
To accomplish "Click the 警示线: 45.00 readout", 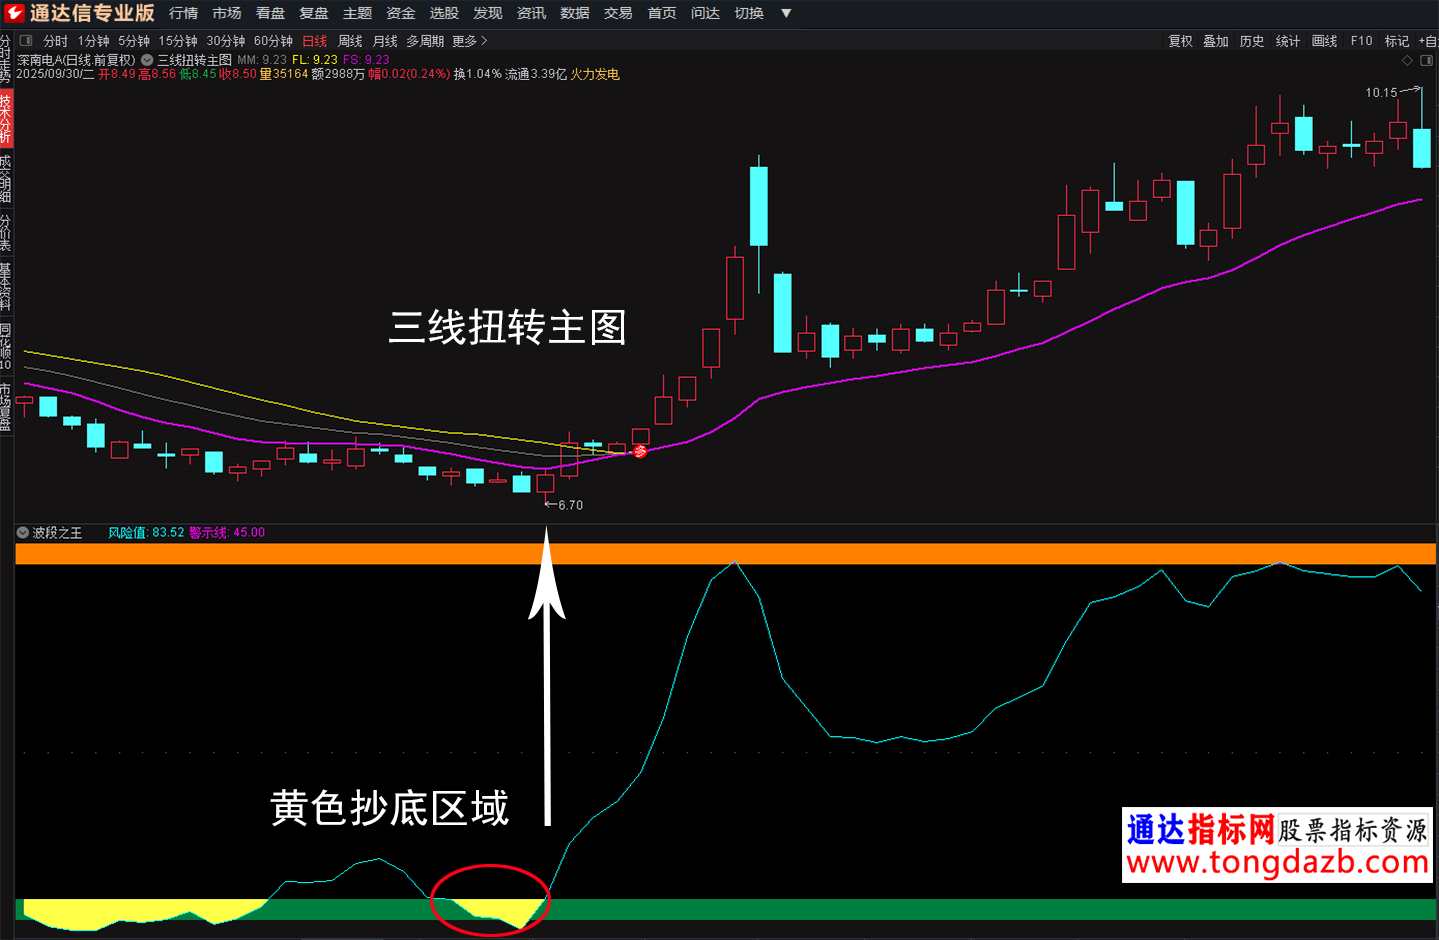I will click(227, 533).
